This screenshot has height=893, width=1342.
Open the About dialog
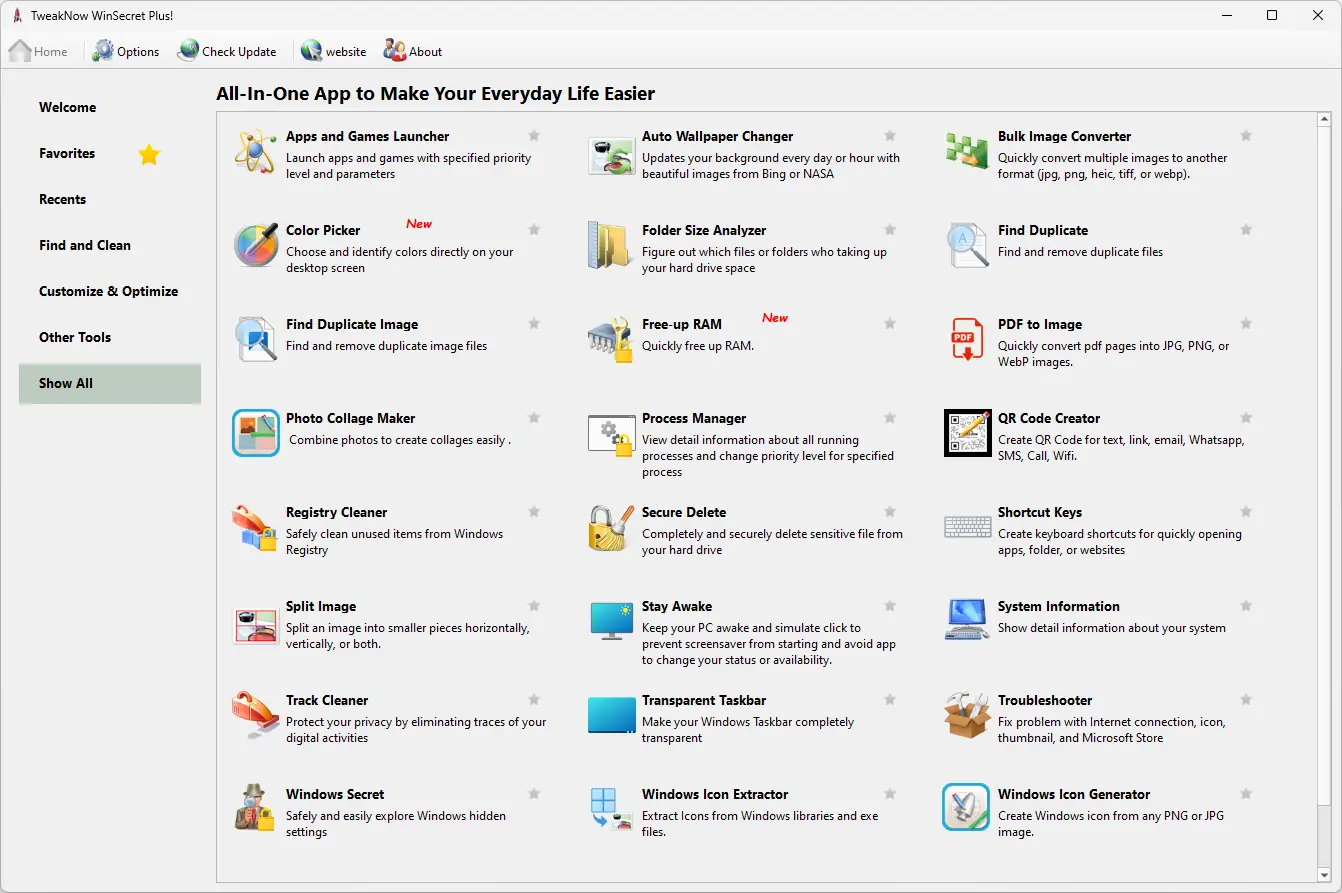(413, 51)
